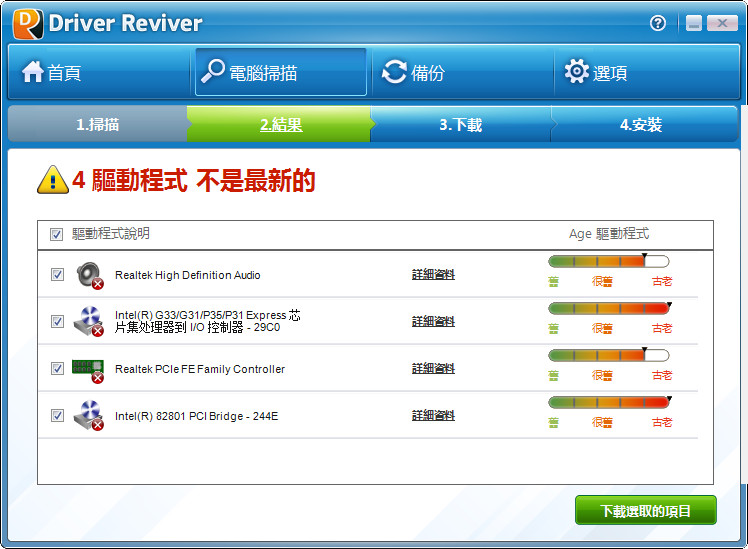Open the 首頁 home tab
The width and height of the screenshot is (748, 549).
pyautogui.click(x=99, y=72)
